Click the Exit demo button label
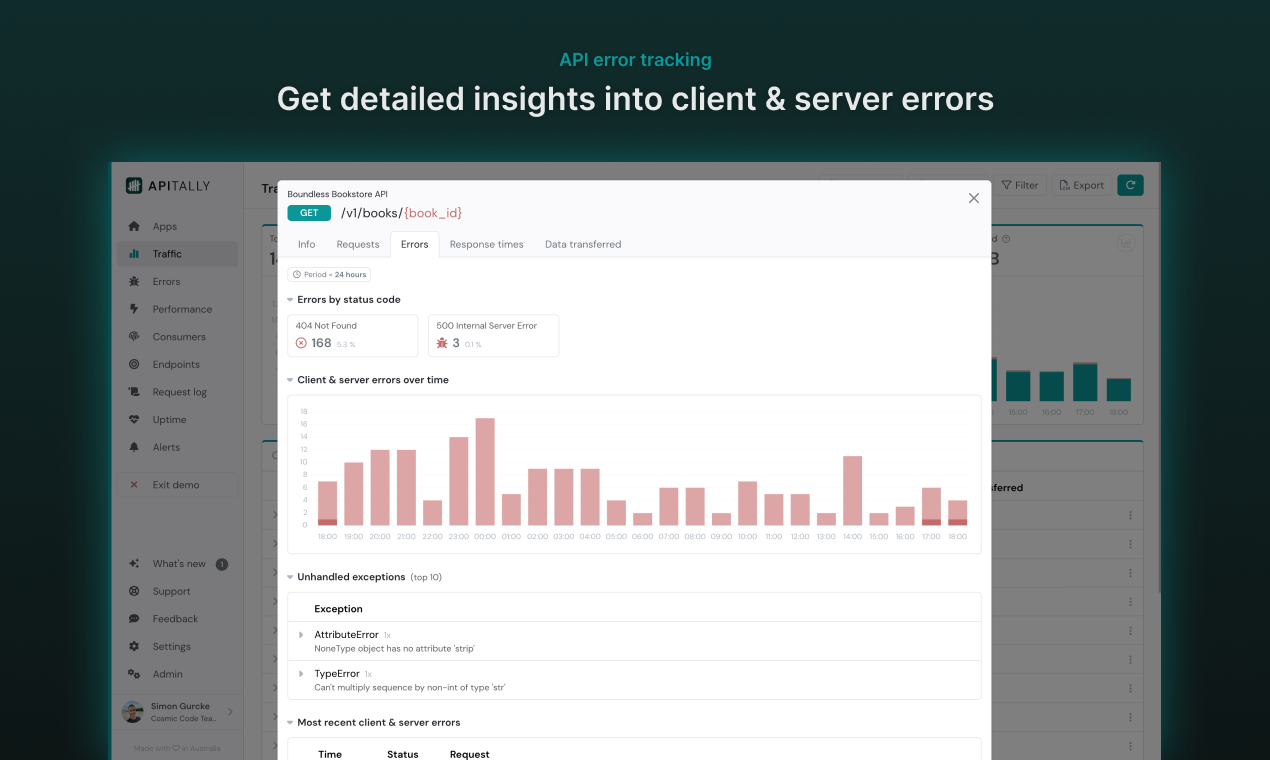This screenshot has height=760, width=1270. pyautogui.click(x=176, y=485)
